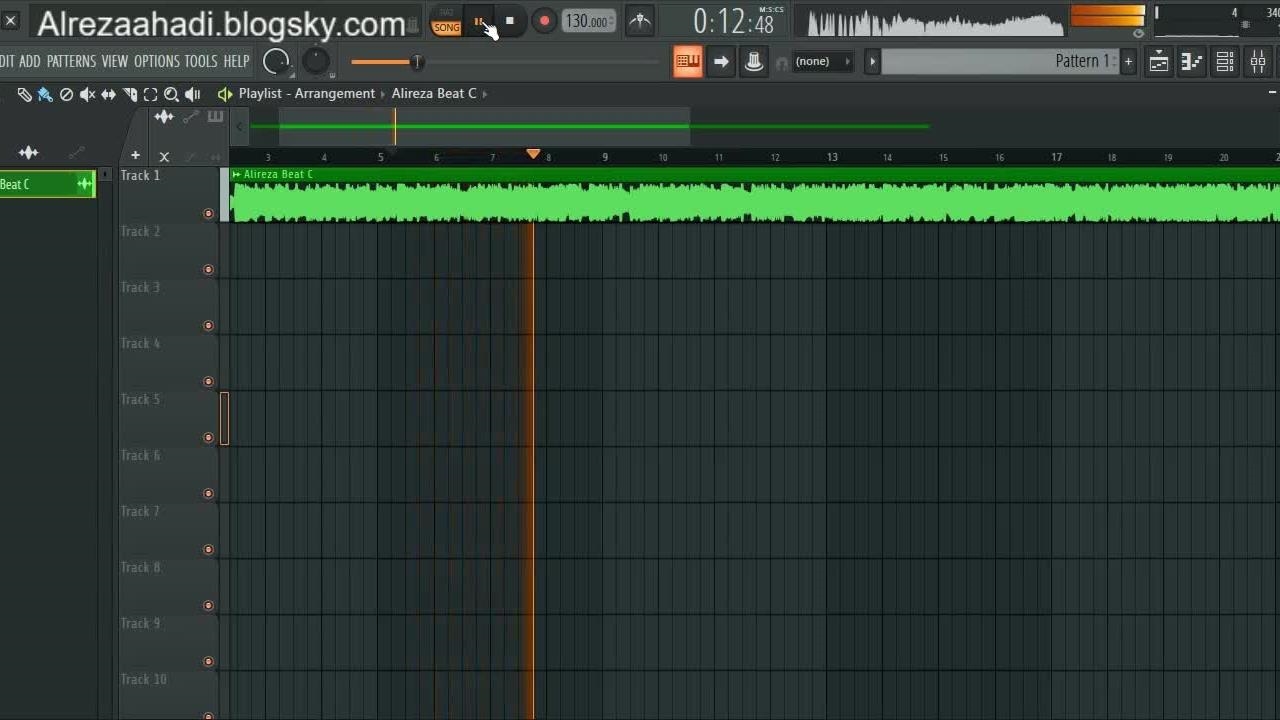
Task: Toggle Song/Pattern mode button
Action: click(x=446, y=22)
